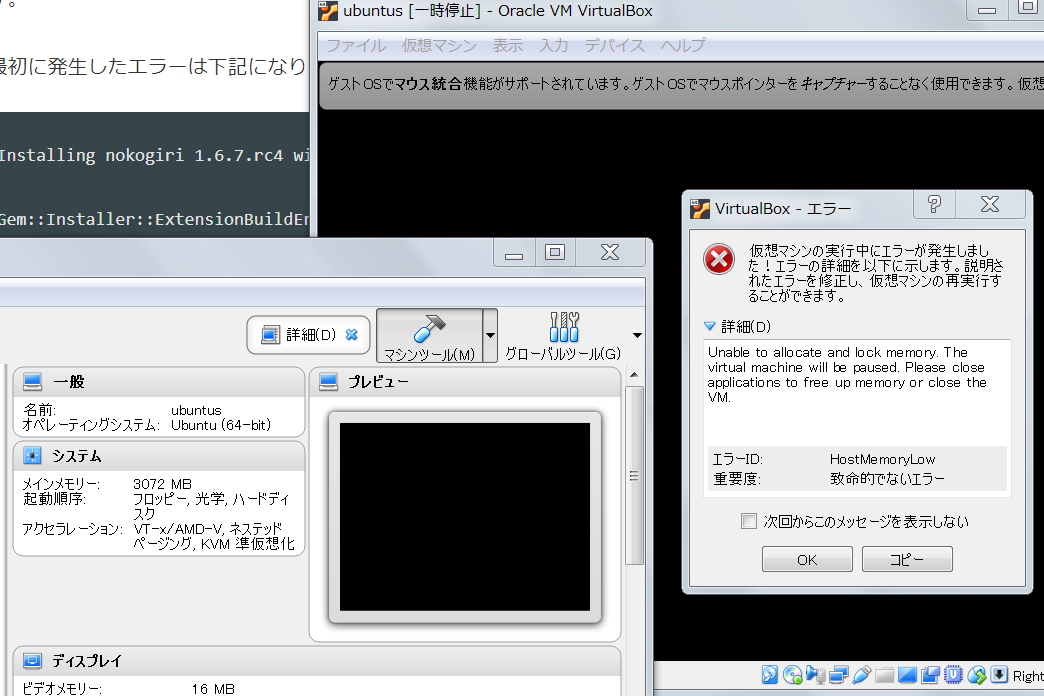Click OK in the error dialog
The width and height of the screenshot is (1044, 696).
(x=807, y=559)
